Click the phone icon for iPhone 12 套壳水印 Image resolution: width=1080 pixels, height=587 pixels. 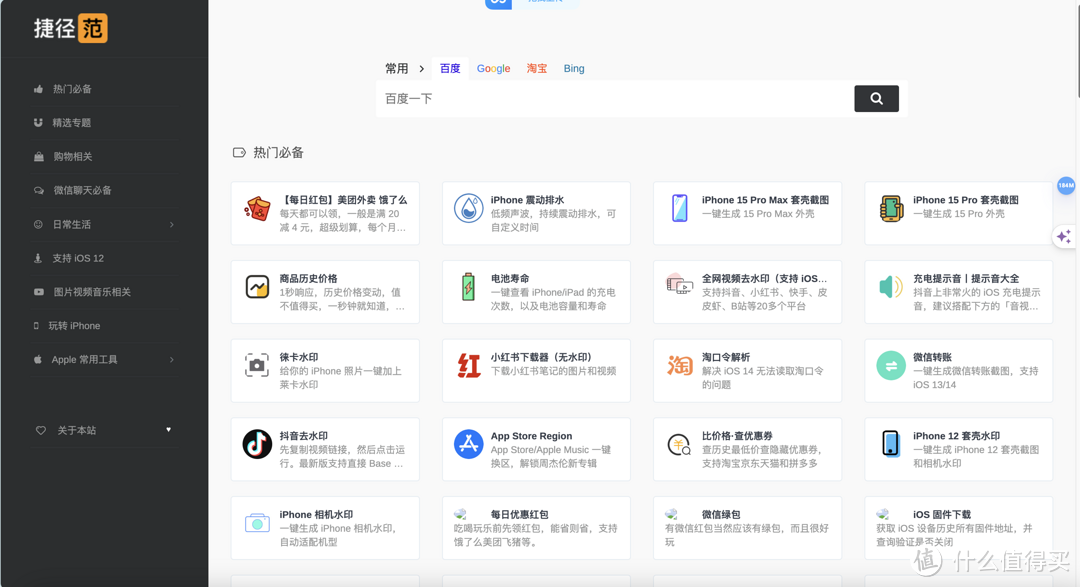point(891,444)
